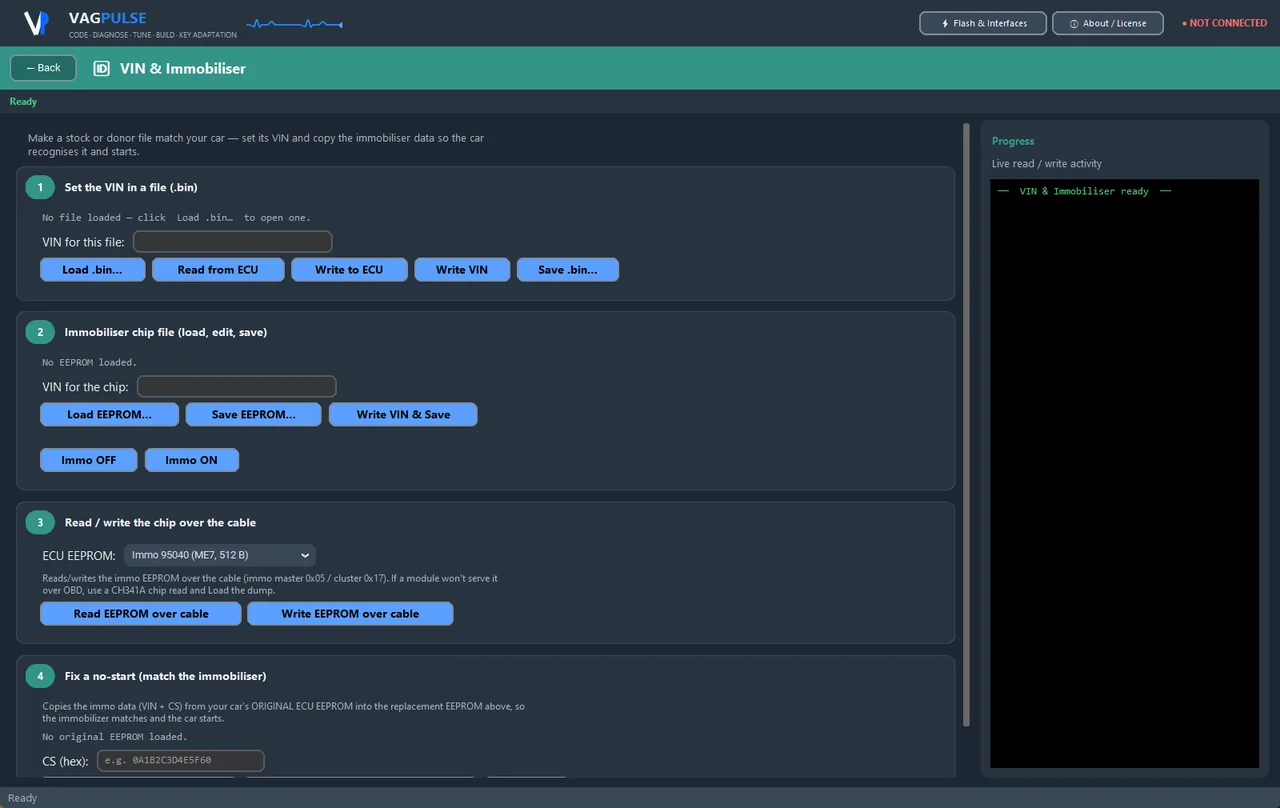Click Read EEPROM over cable
The image size is (1280, 808).
click(141, 614)
